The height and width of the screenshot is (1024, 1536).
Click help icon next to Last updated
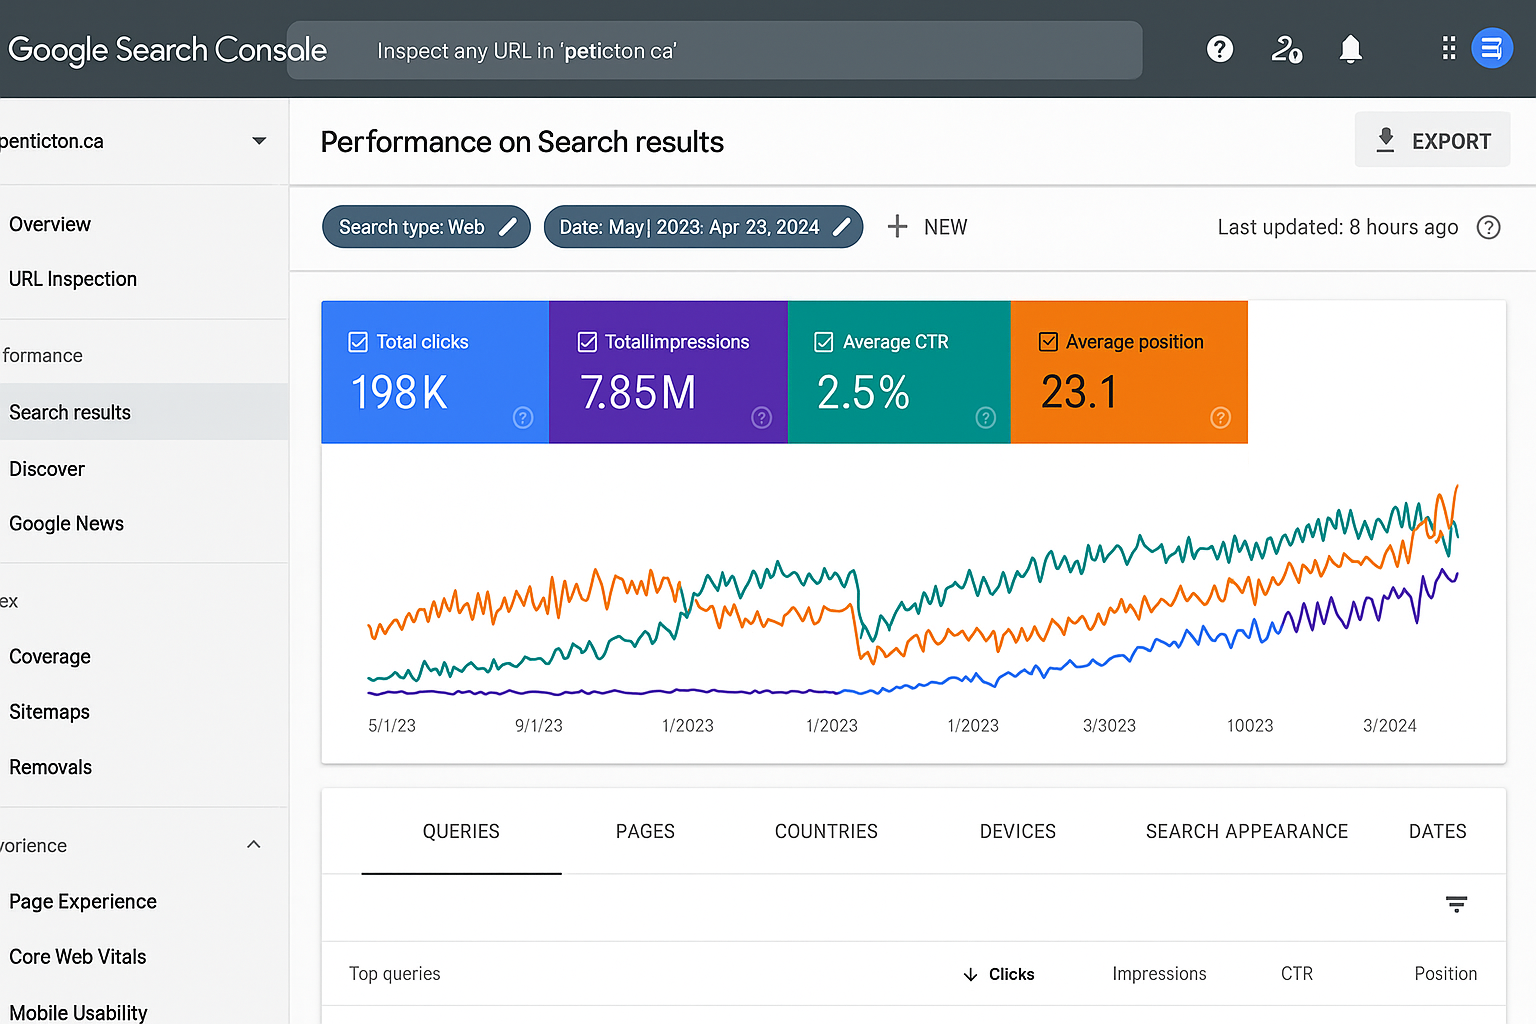click(1488, 227)
